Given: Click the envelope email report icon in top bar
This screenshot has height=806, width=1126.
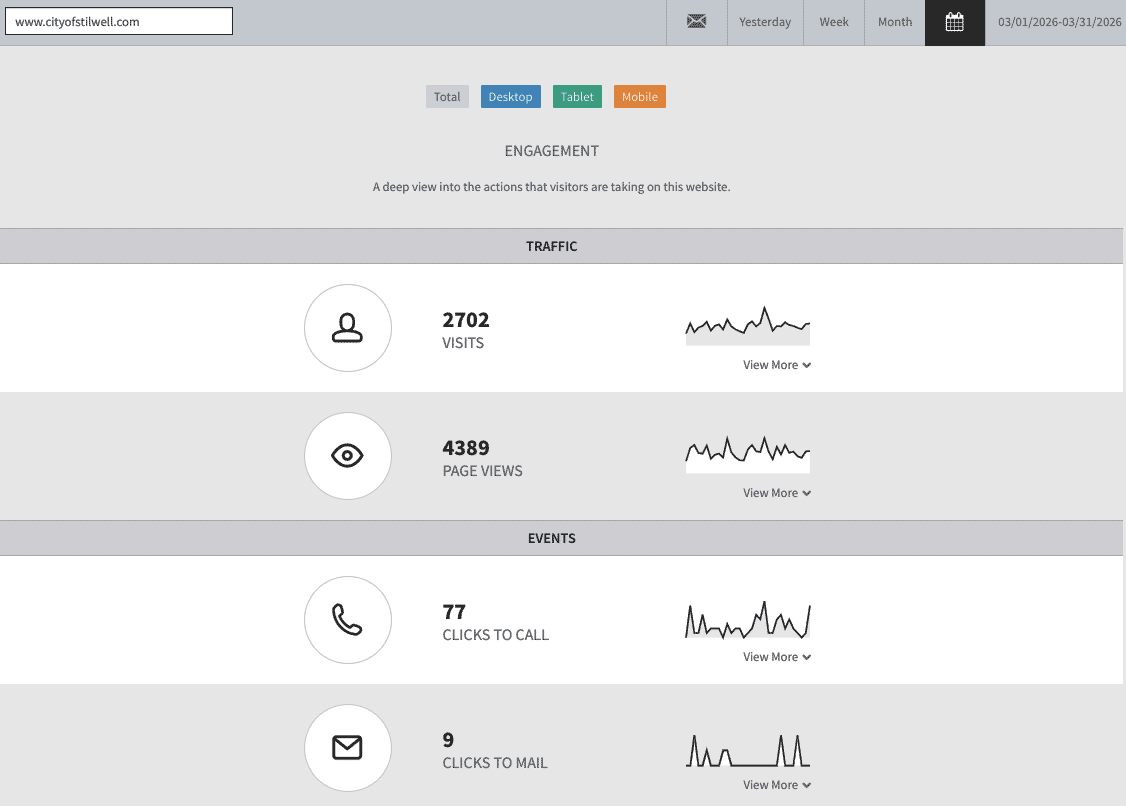Looking at the screenshot, I should [x=697, y=22].
